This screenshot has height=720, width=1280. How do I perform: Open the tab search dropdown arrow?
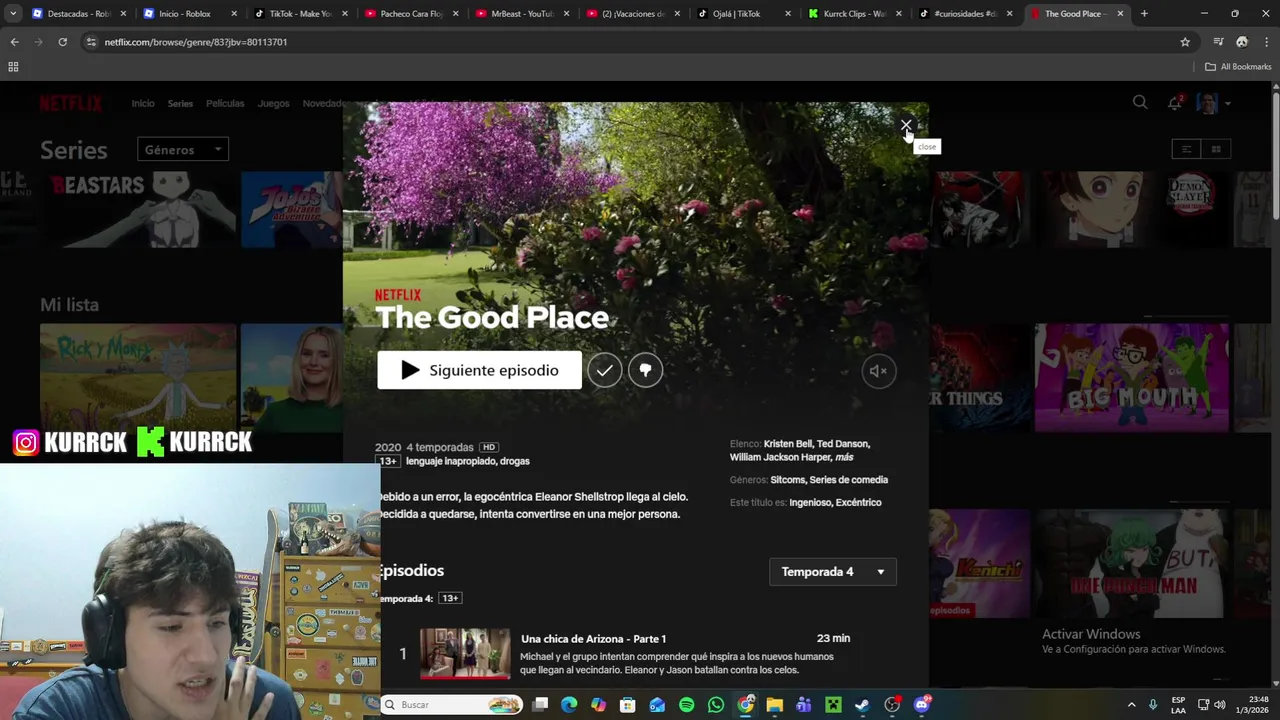13,14
